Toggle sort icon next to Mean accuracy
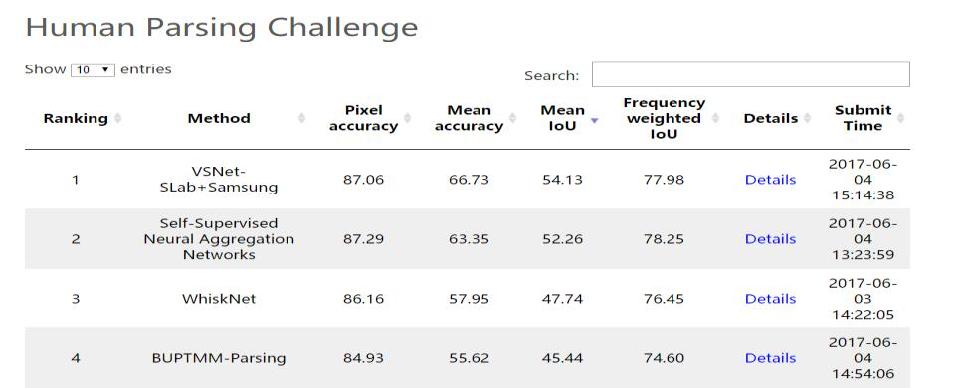 point(512,118)
